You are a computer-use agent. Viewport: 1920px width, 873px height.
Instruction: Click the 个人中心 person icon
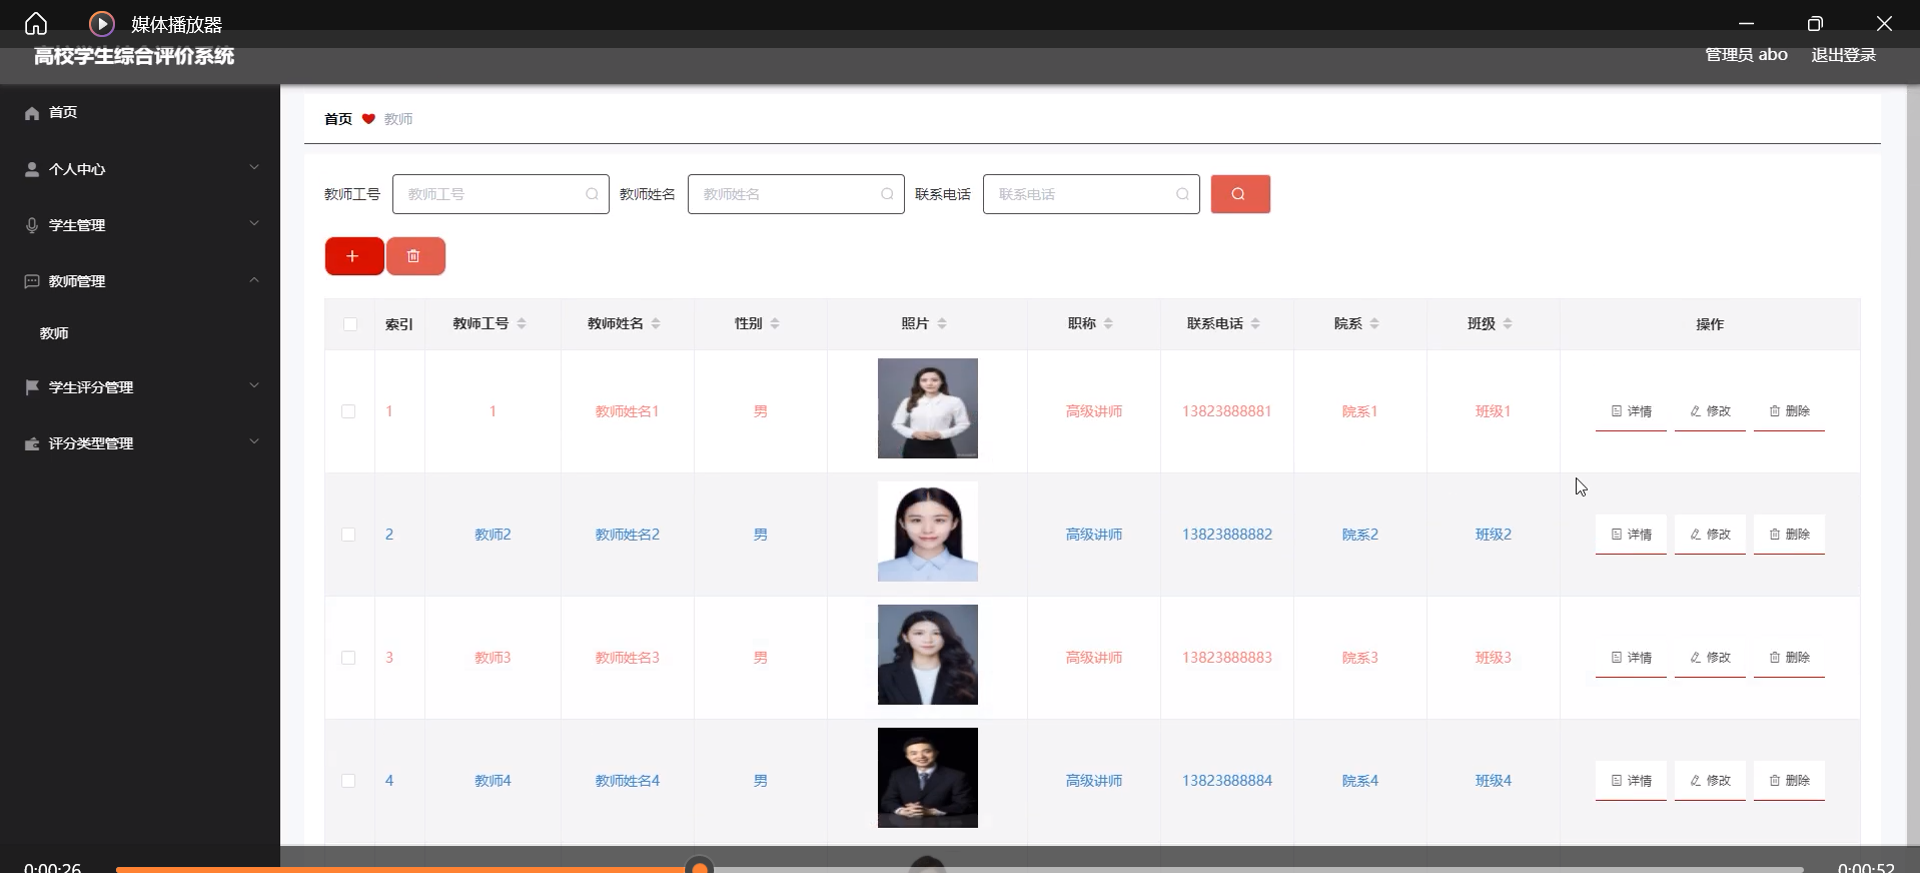point(32,169)
